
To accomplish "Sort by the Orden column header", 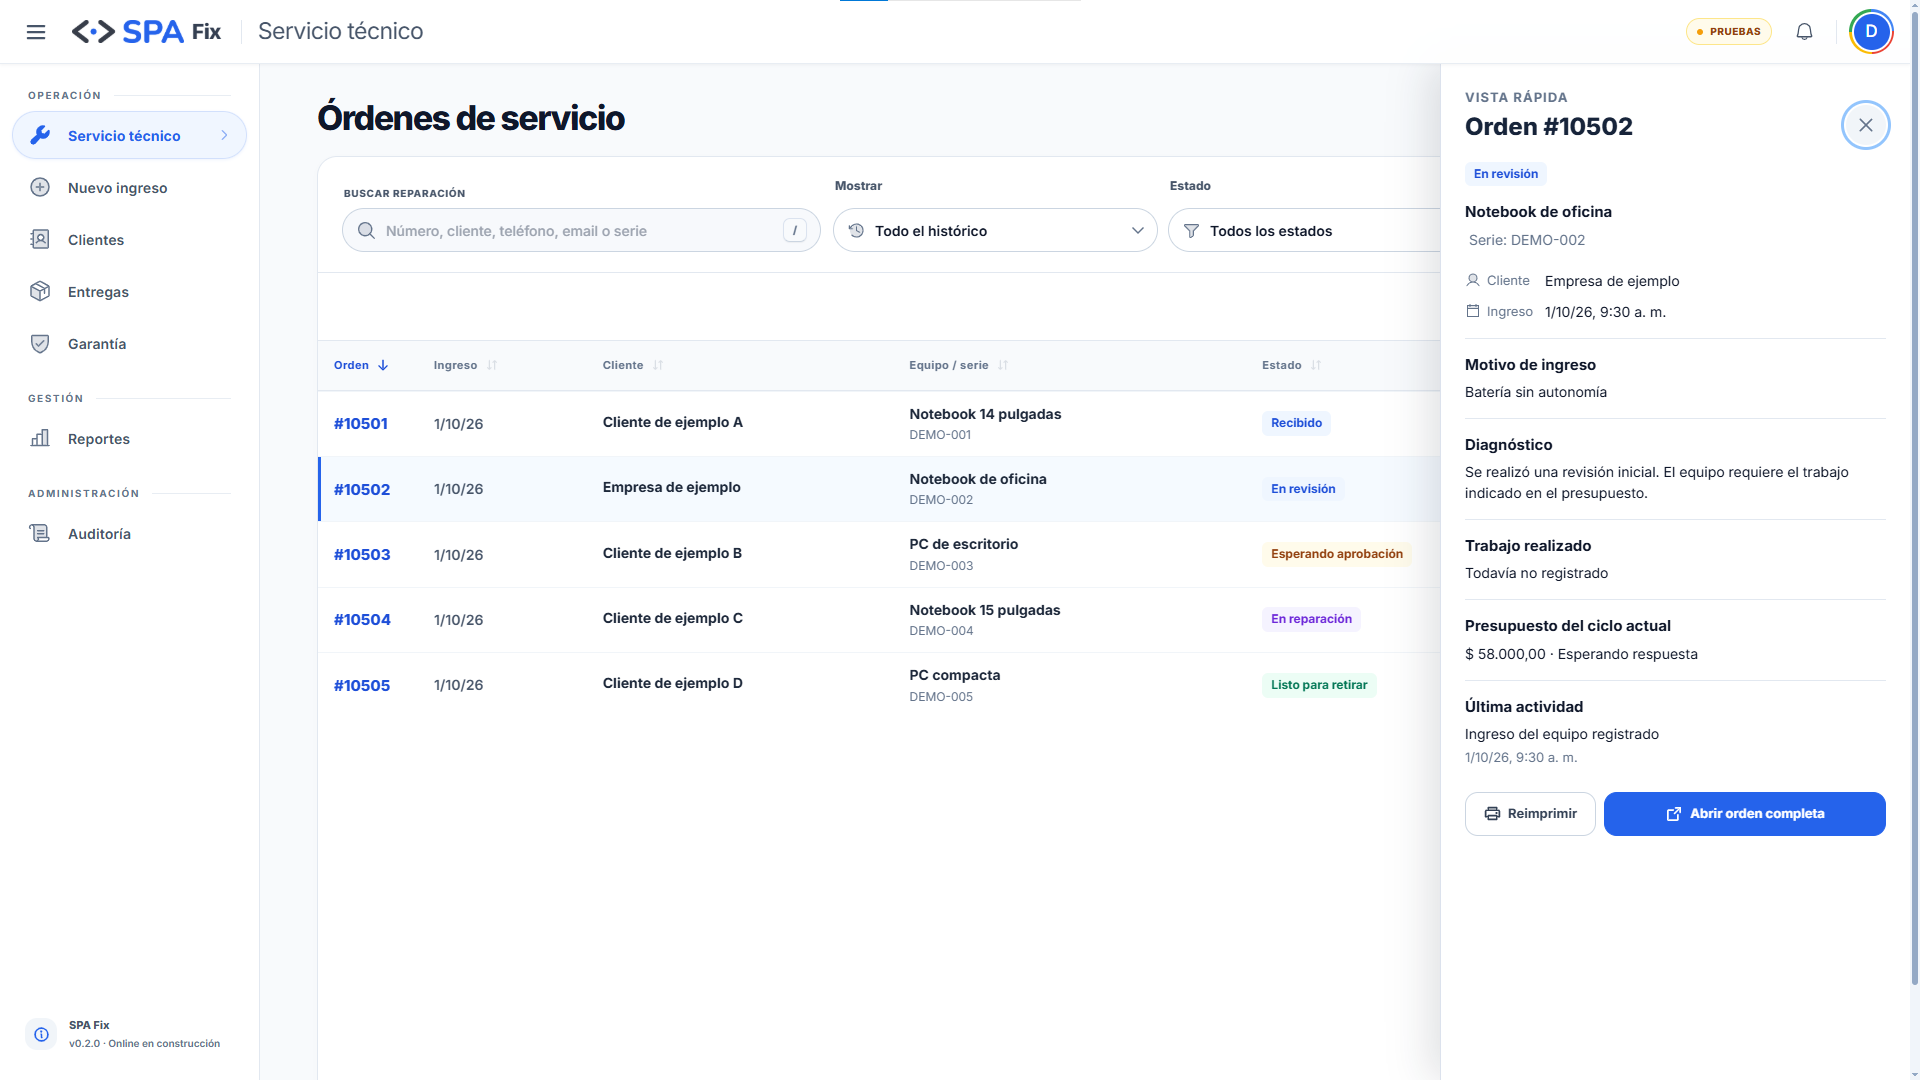I will 361,365.
